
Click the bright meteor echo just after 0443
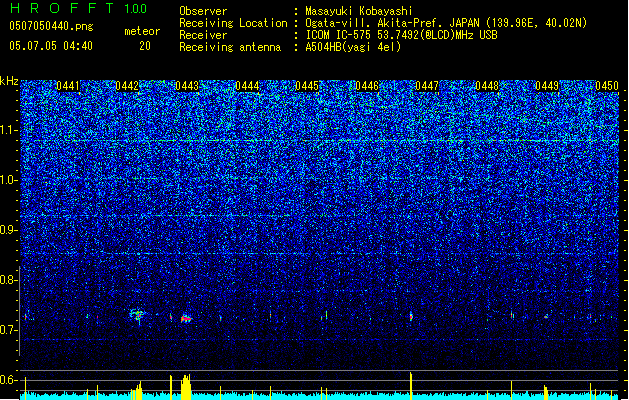point(186,319)
